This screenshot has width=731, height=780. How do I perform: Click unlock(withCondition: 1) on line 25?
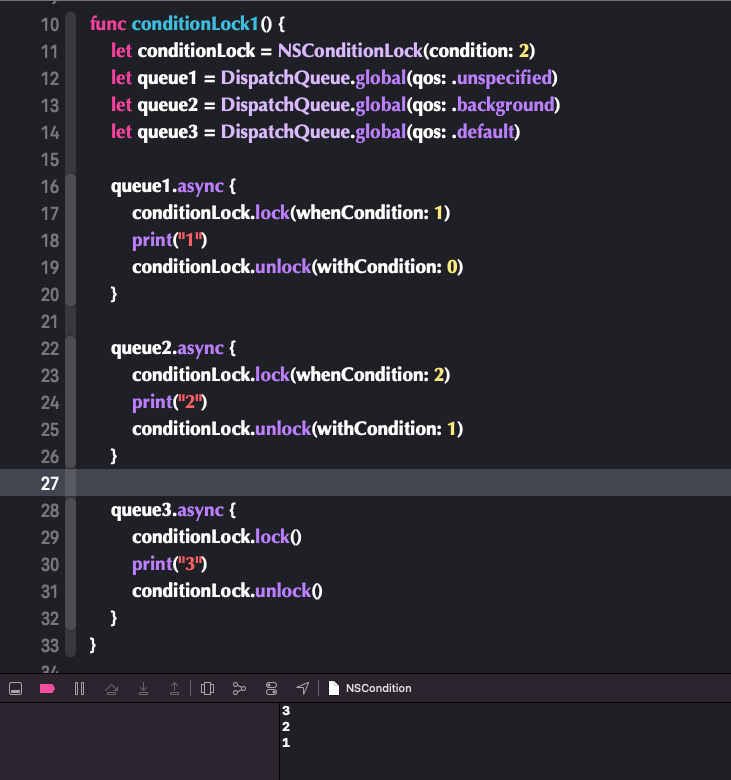coord(359,429)
